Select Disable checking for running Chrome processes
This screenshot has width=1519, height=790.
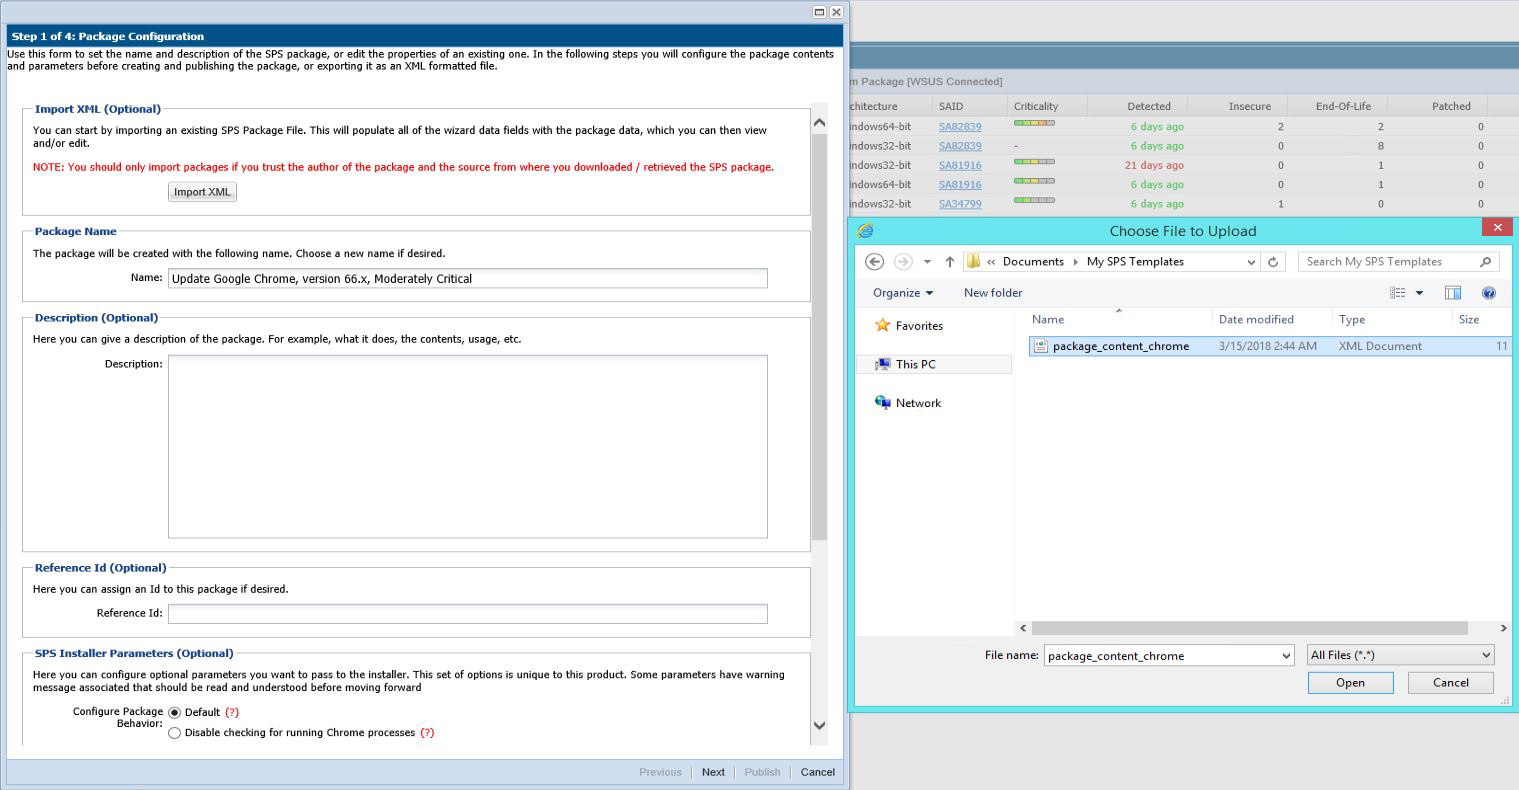pyautogui.click(x=175, y=733)
